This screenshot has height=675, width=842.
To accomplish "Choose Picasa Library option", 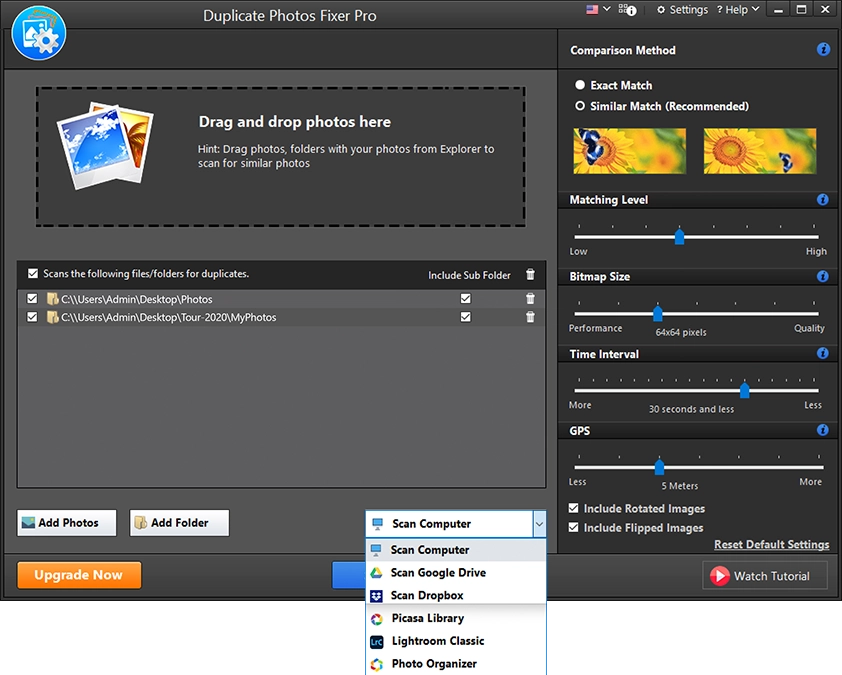I will [x=456, y=618].
